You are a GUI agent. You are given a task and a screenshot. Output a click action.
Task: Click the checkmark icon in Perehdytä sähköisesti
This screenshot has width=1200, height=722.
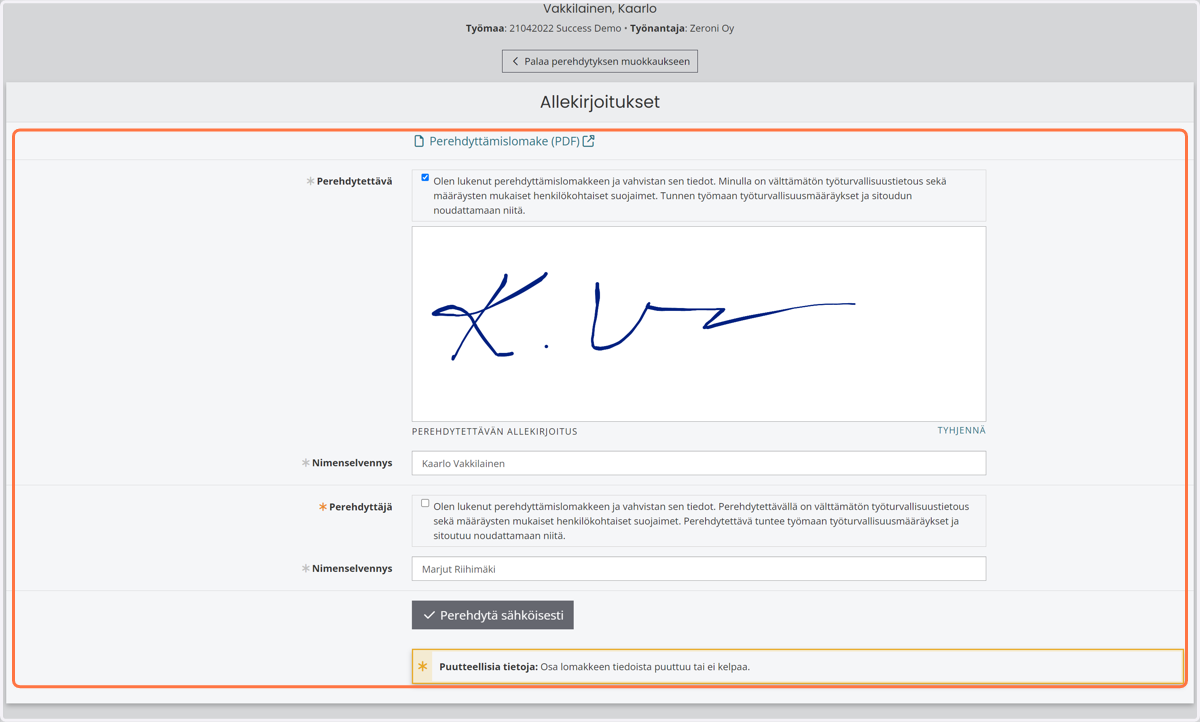pos(429,615)
